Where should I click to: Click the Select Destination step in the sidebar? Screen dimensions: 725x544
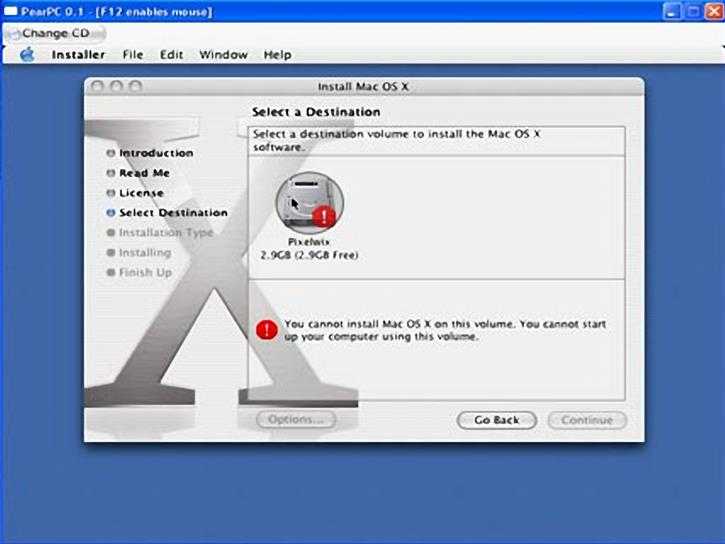point(167,213)
